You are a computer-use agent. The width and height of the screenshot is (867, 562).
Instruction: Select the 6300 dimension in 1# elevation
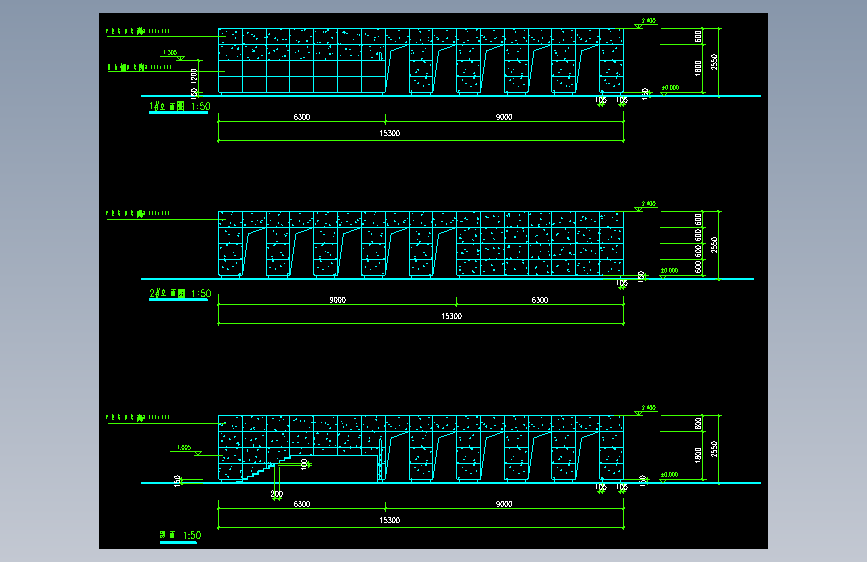[302, 117]
